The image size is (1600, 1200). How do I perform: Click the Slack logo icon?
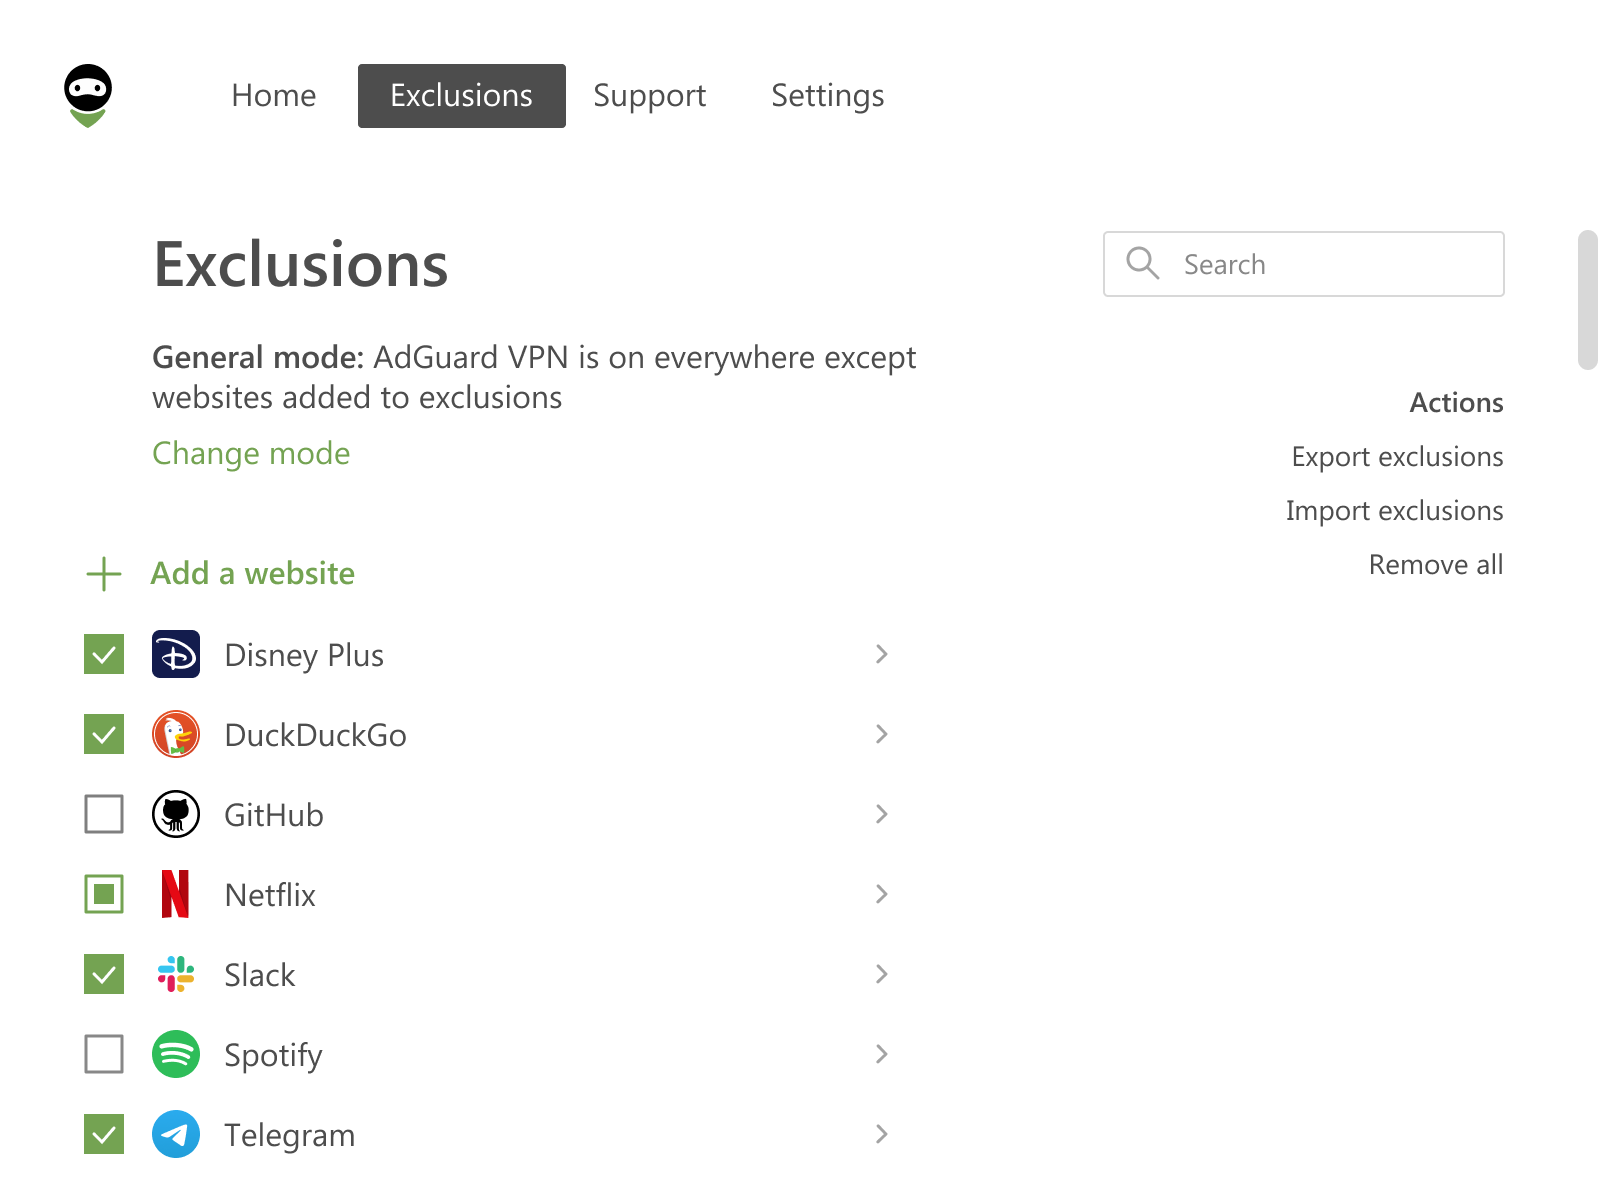point(176,975)
